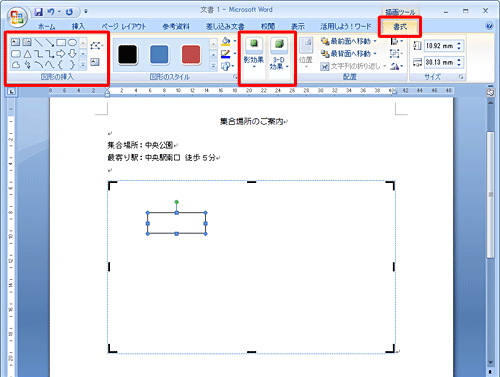Open the edit shape points menu
Image resolution: width=500 pixels, height=377 pixels.
coord(97,45)
